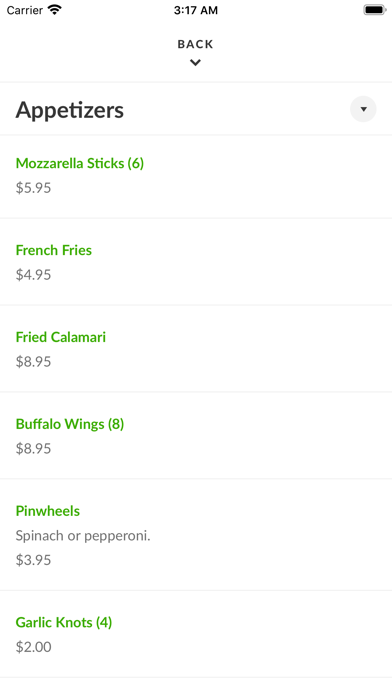Image resolution: width=392 pixels, height=696 pixels.
Task: Tap the $5.95 Mozzarella Sticks price
Action: (x=33, y=188)
